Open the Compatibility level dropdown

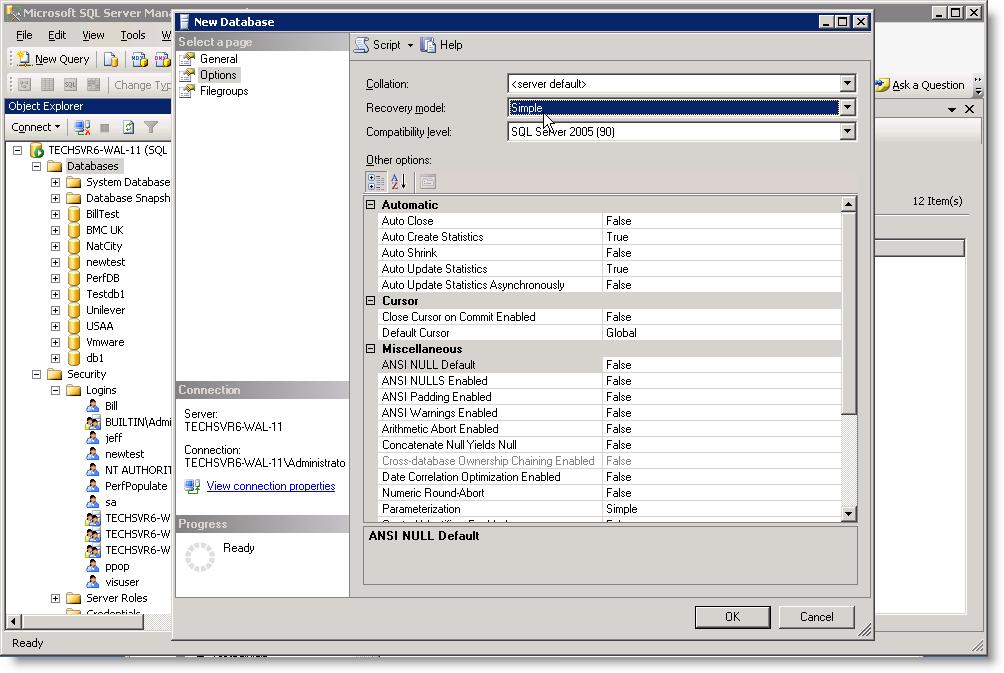pos(847,131)
